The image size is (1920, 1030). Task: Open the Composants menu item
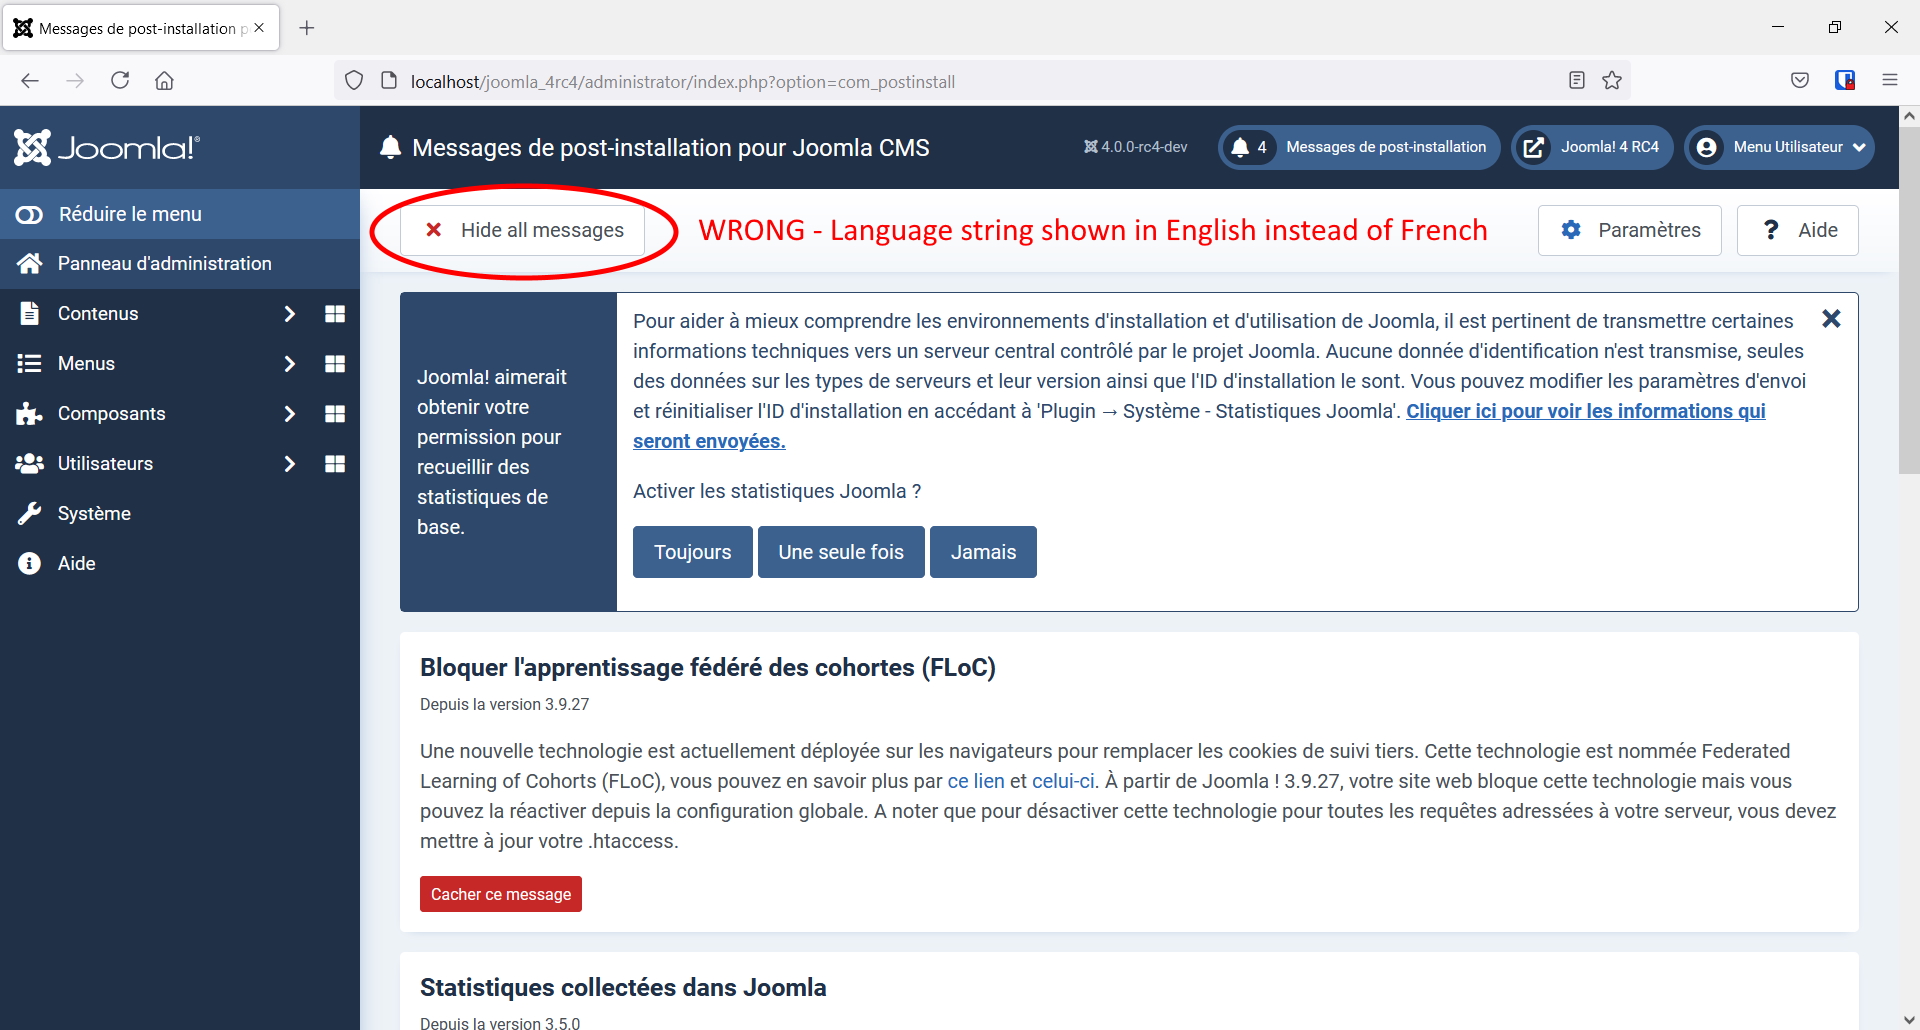(111, 413)
